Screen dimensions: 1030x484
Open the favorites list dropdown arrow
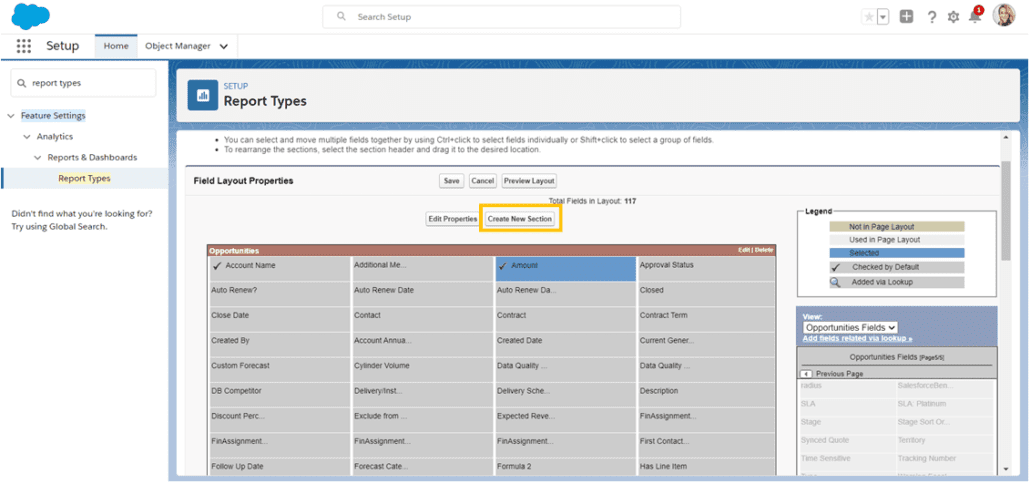[883, 17]
